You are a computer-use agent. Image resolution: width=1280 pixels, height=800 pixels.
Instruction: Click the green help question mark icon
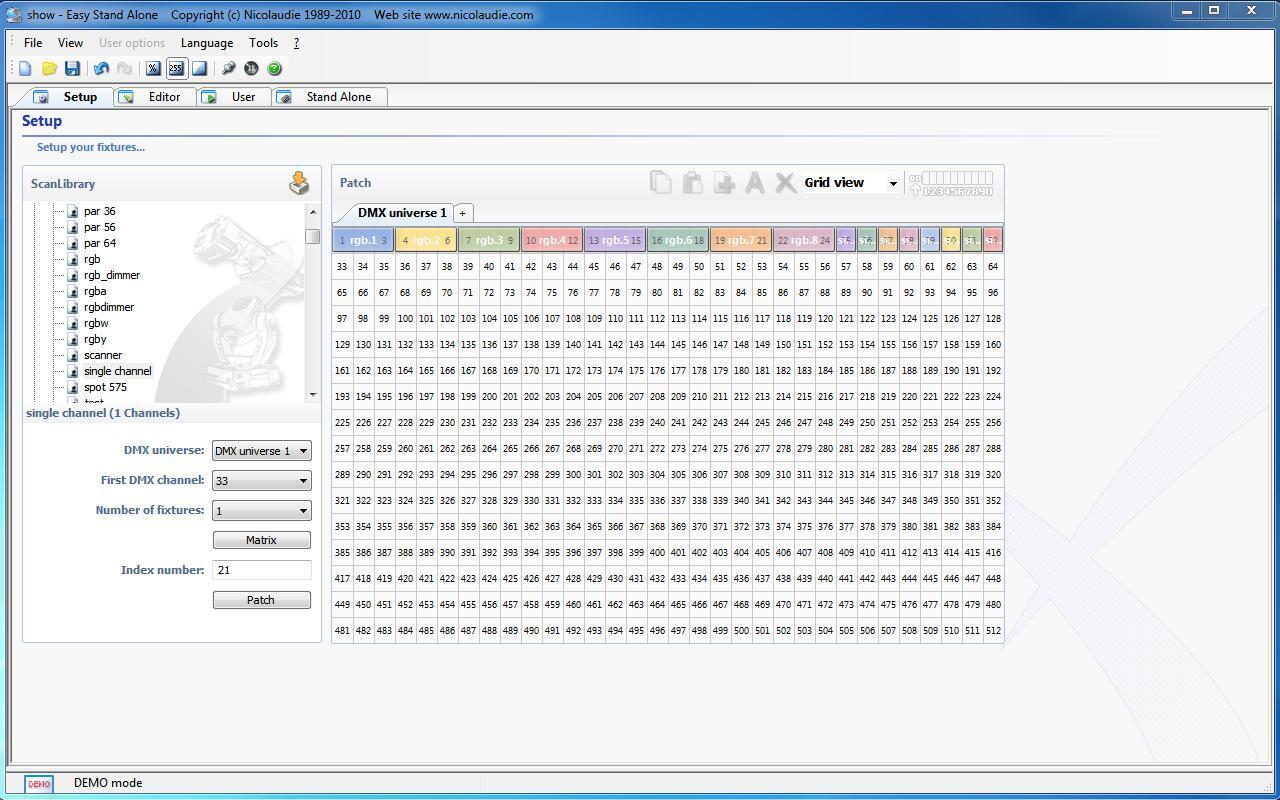tap(275, 69)
